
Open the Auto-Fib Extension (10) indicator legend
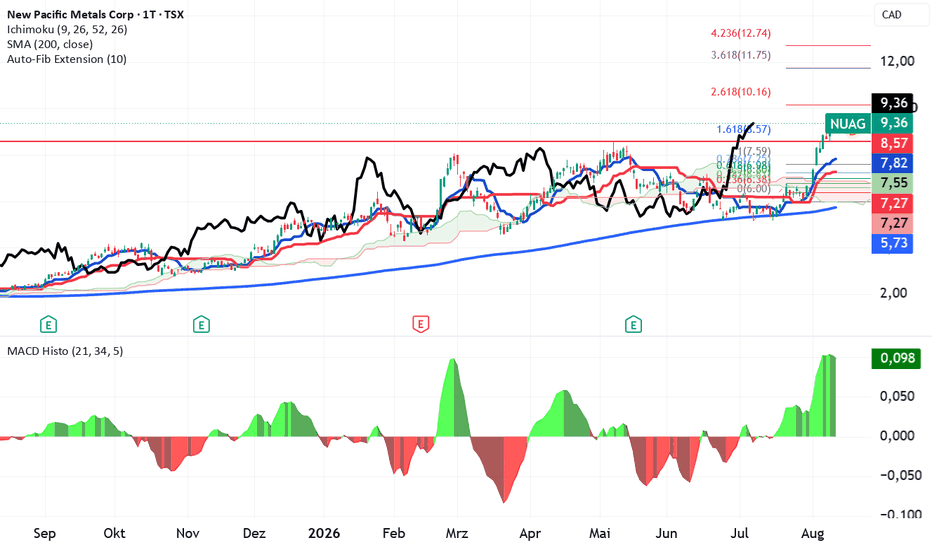[x=67, y=59]
